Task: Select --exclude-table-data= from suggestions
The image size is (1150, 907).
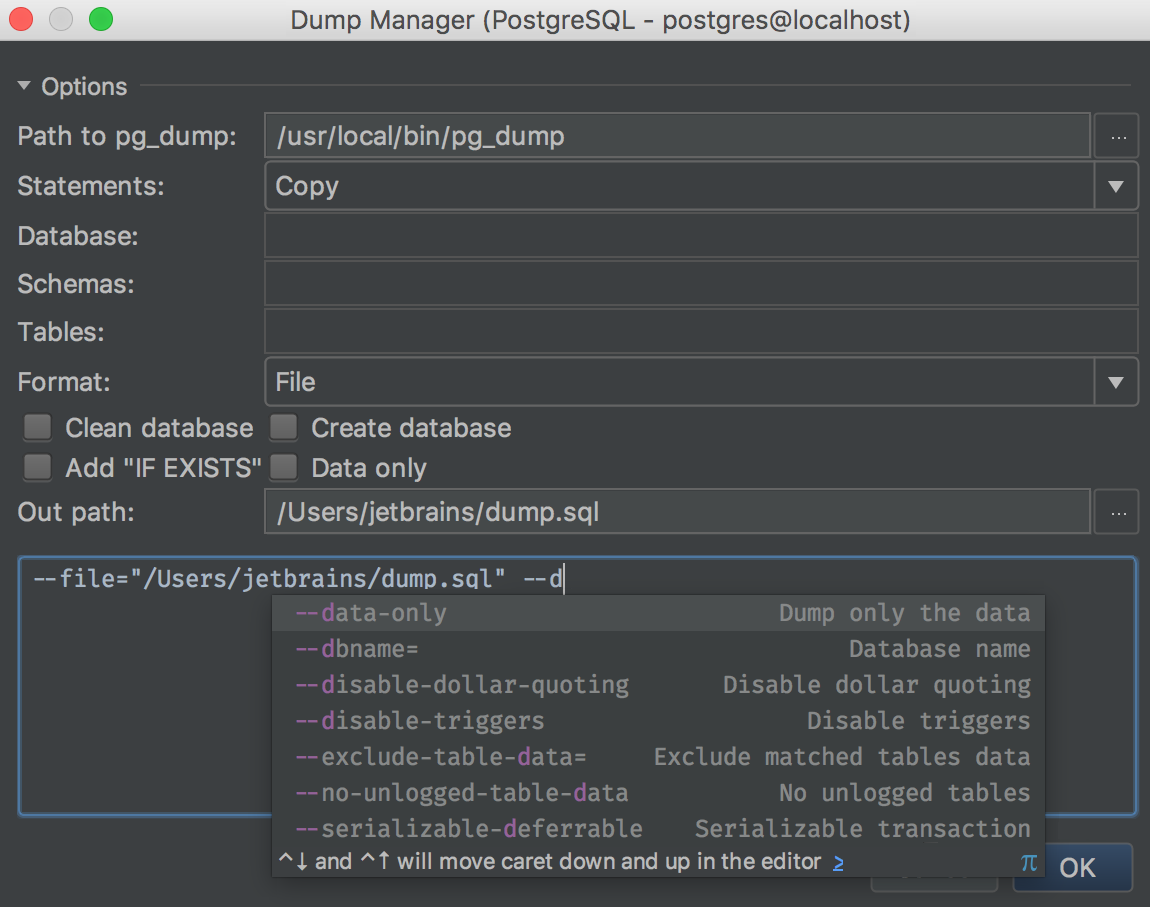Action: (658, 757)
